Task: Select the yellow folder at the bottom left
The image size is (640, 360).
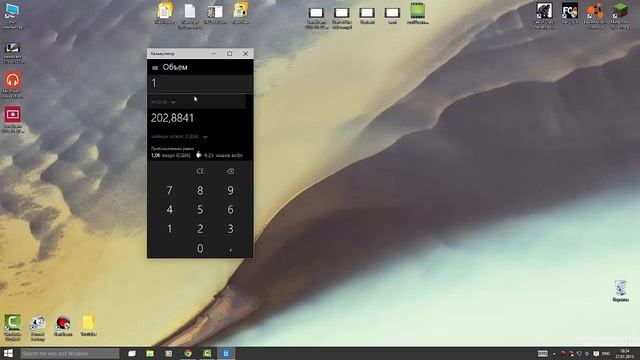Action: (89, 326)
